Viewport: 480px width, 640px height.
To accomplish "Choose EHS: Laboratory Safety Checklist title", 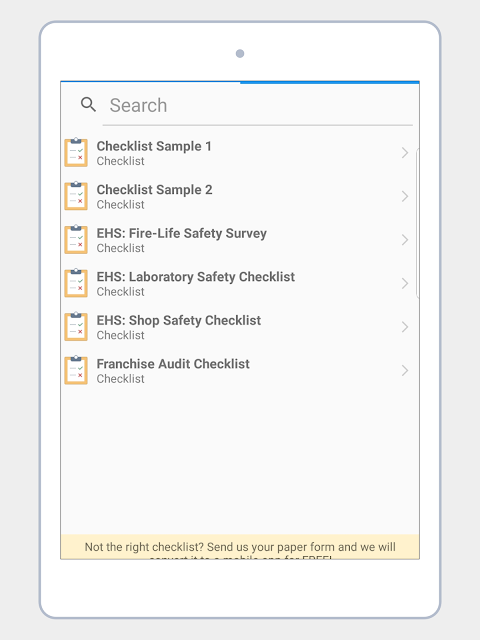I will click(x=196, y=277).
